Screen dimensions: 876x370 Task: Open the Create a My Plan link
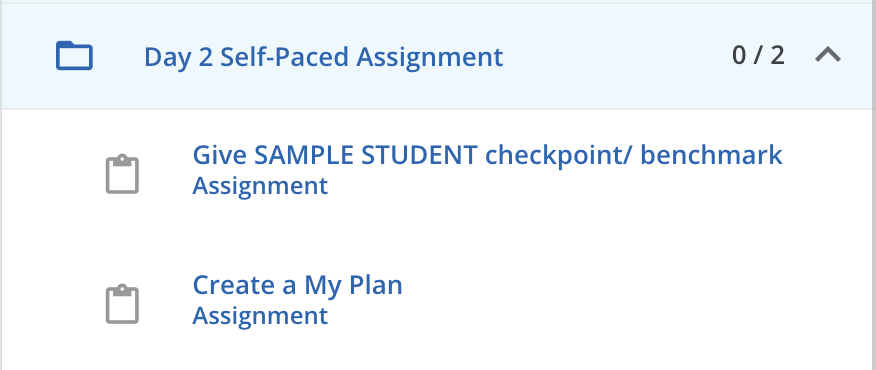click(x=297, y=285)
